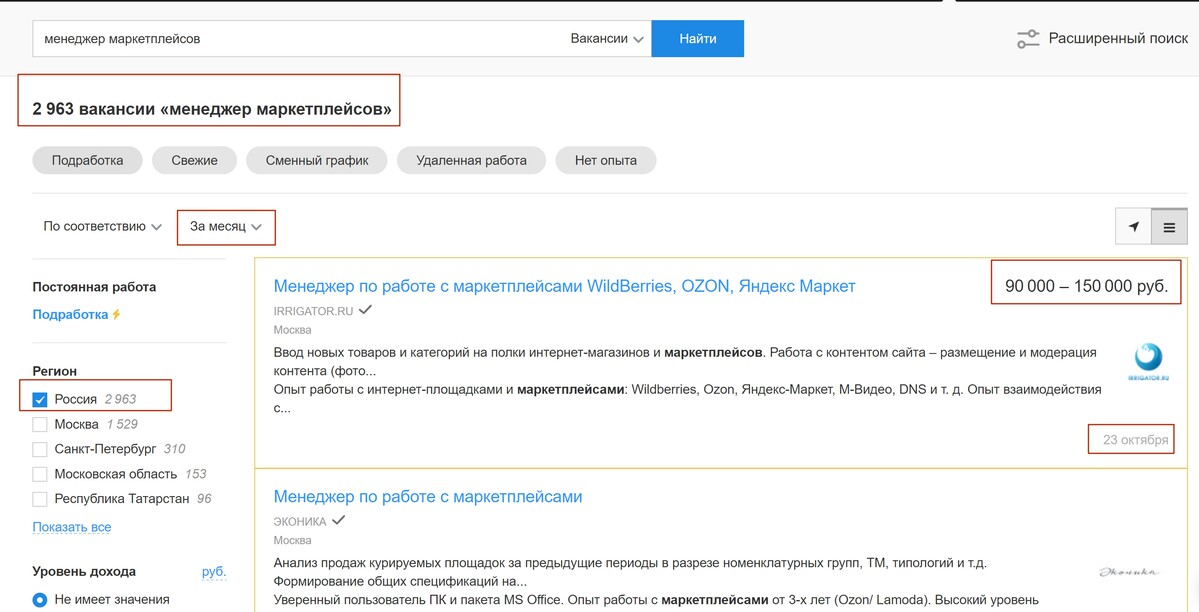Uncheck the Россия region checkbox
Image resolution: width=1199 pixels, height=612 pixels.
[40, 399]
